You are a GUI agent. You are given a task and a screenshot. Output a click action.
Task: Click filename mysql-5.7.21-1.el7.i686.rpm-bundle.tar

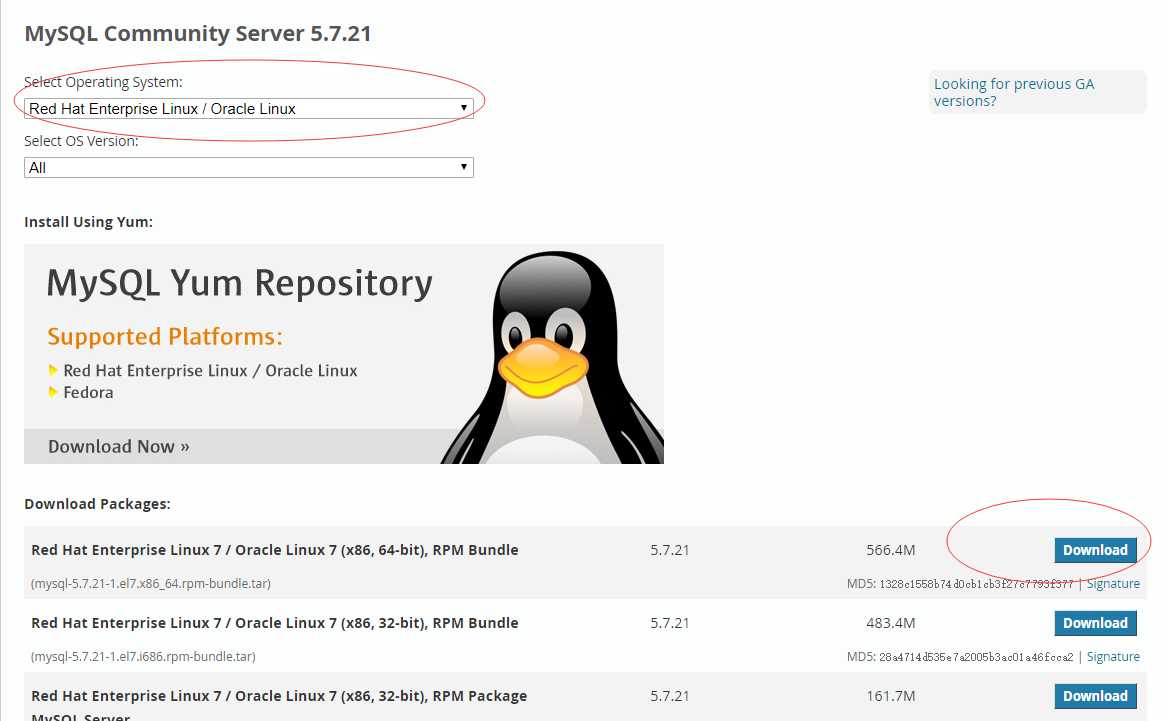click(143, 657)
